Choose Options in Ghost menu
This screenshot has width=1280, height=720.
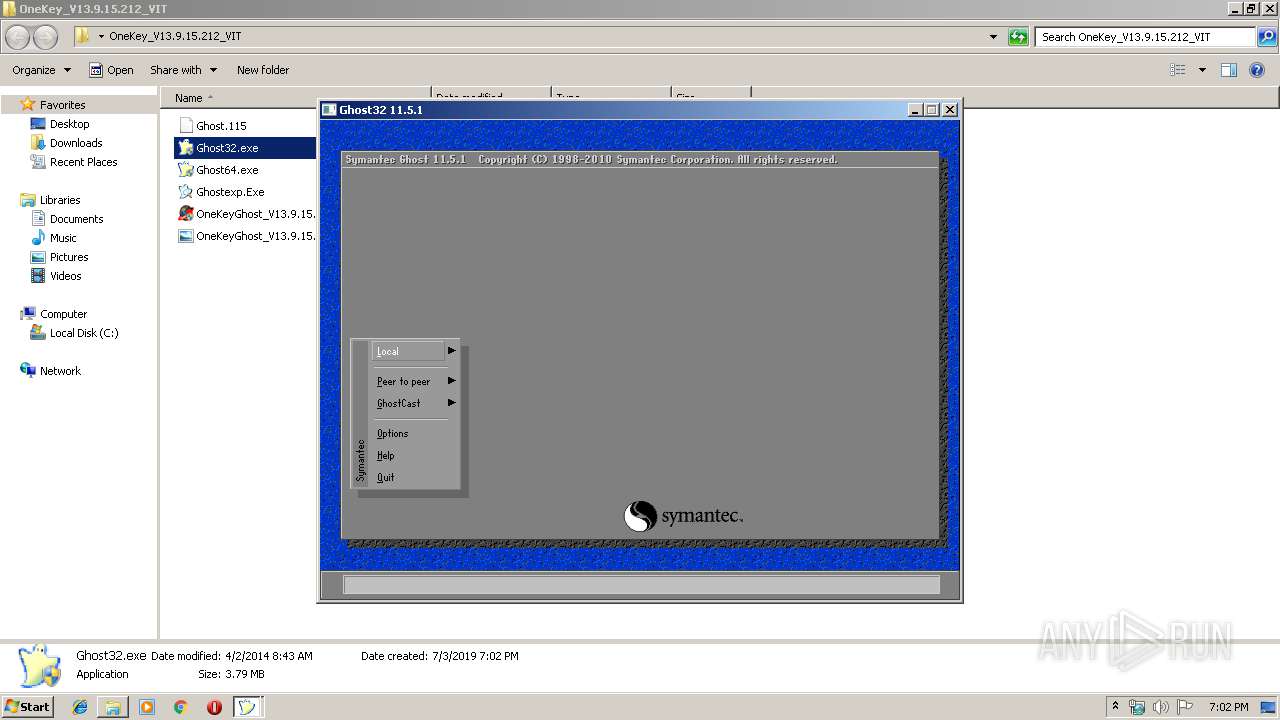392,433
